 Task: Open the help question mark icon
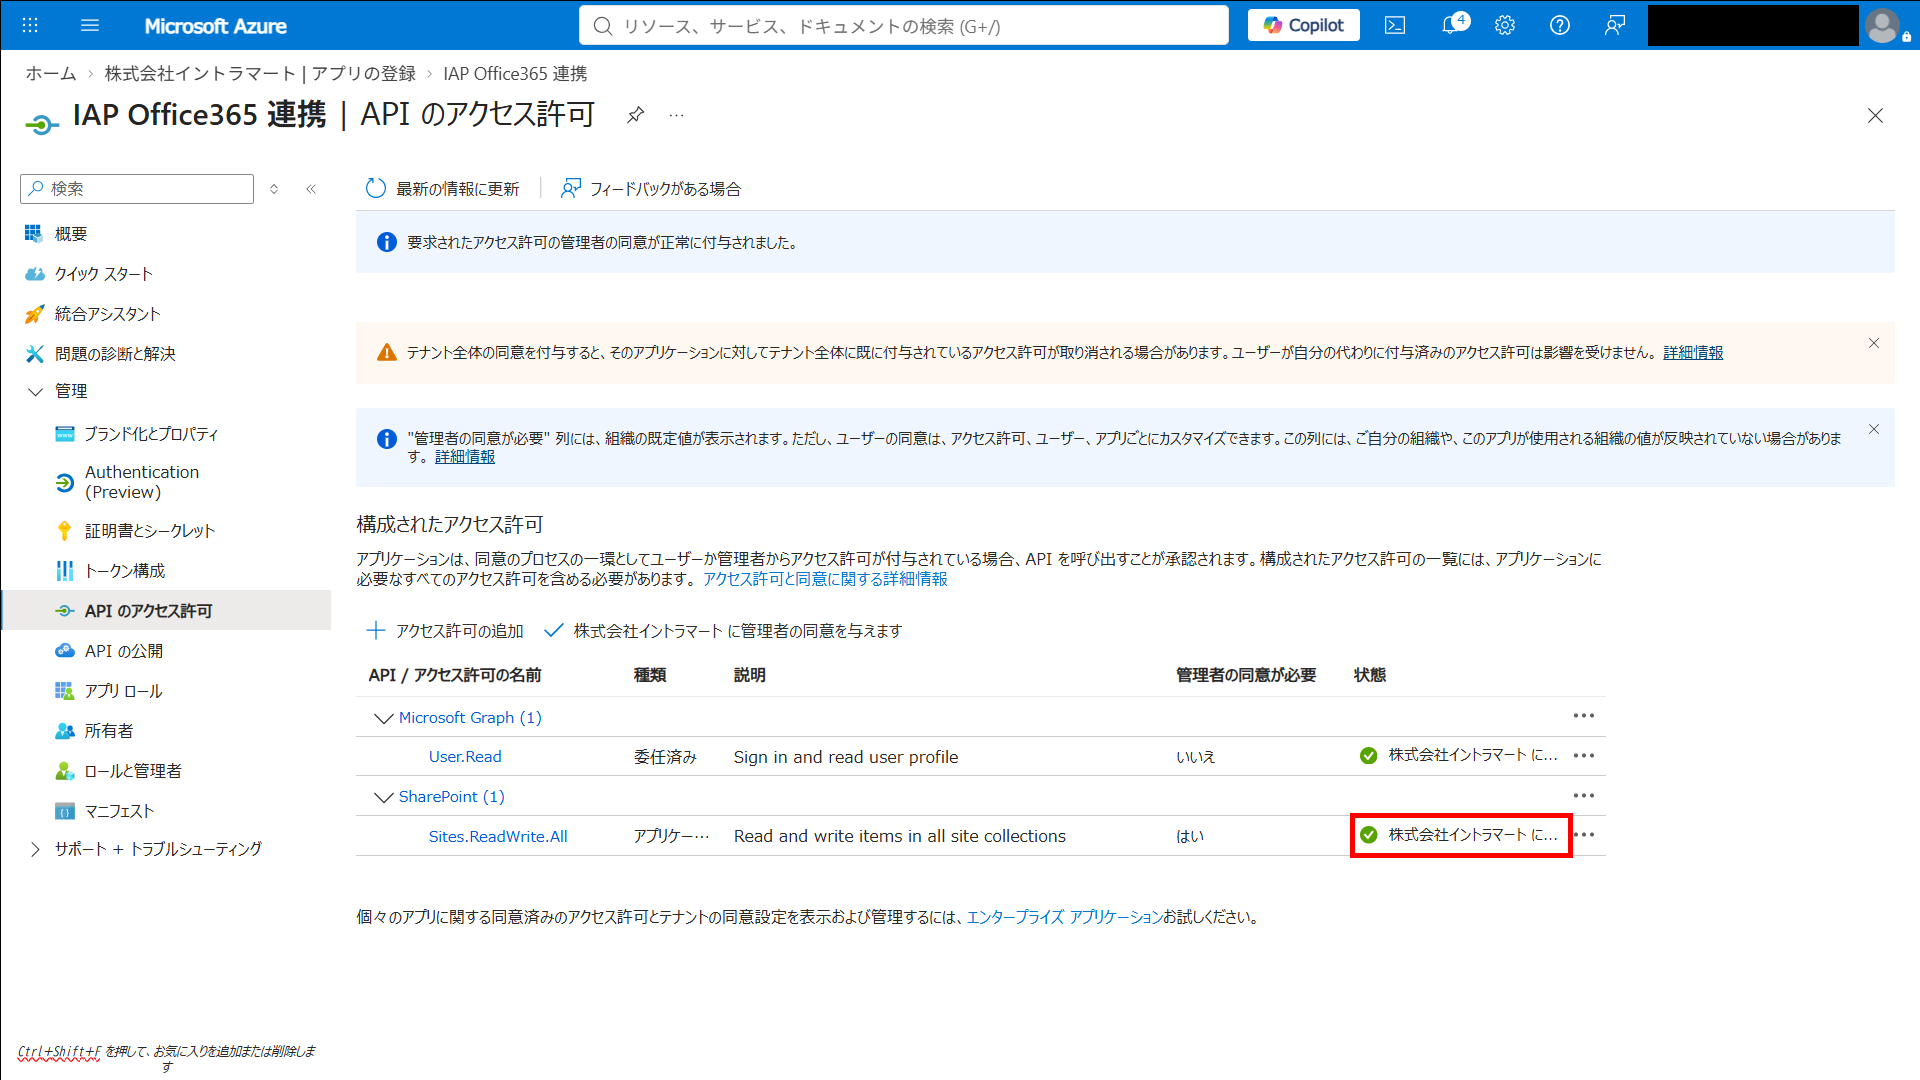(1560, 26)
